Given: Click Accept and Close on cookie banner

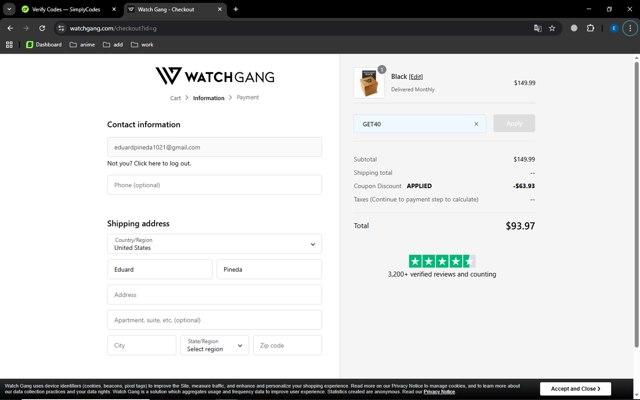Looking at the screenshot, I should (x=576, y=389).
